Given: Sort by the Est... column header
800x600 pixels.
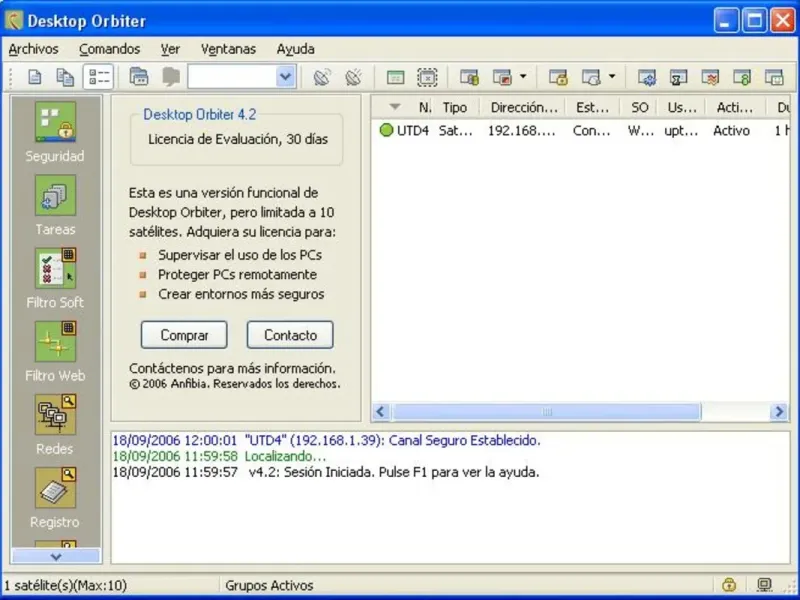Looking at the screenshot, I should pos(592,107).
